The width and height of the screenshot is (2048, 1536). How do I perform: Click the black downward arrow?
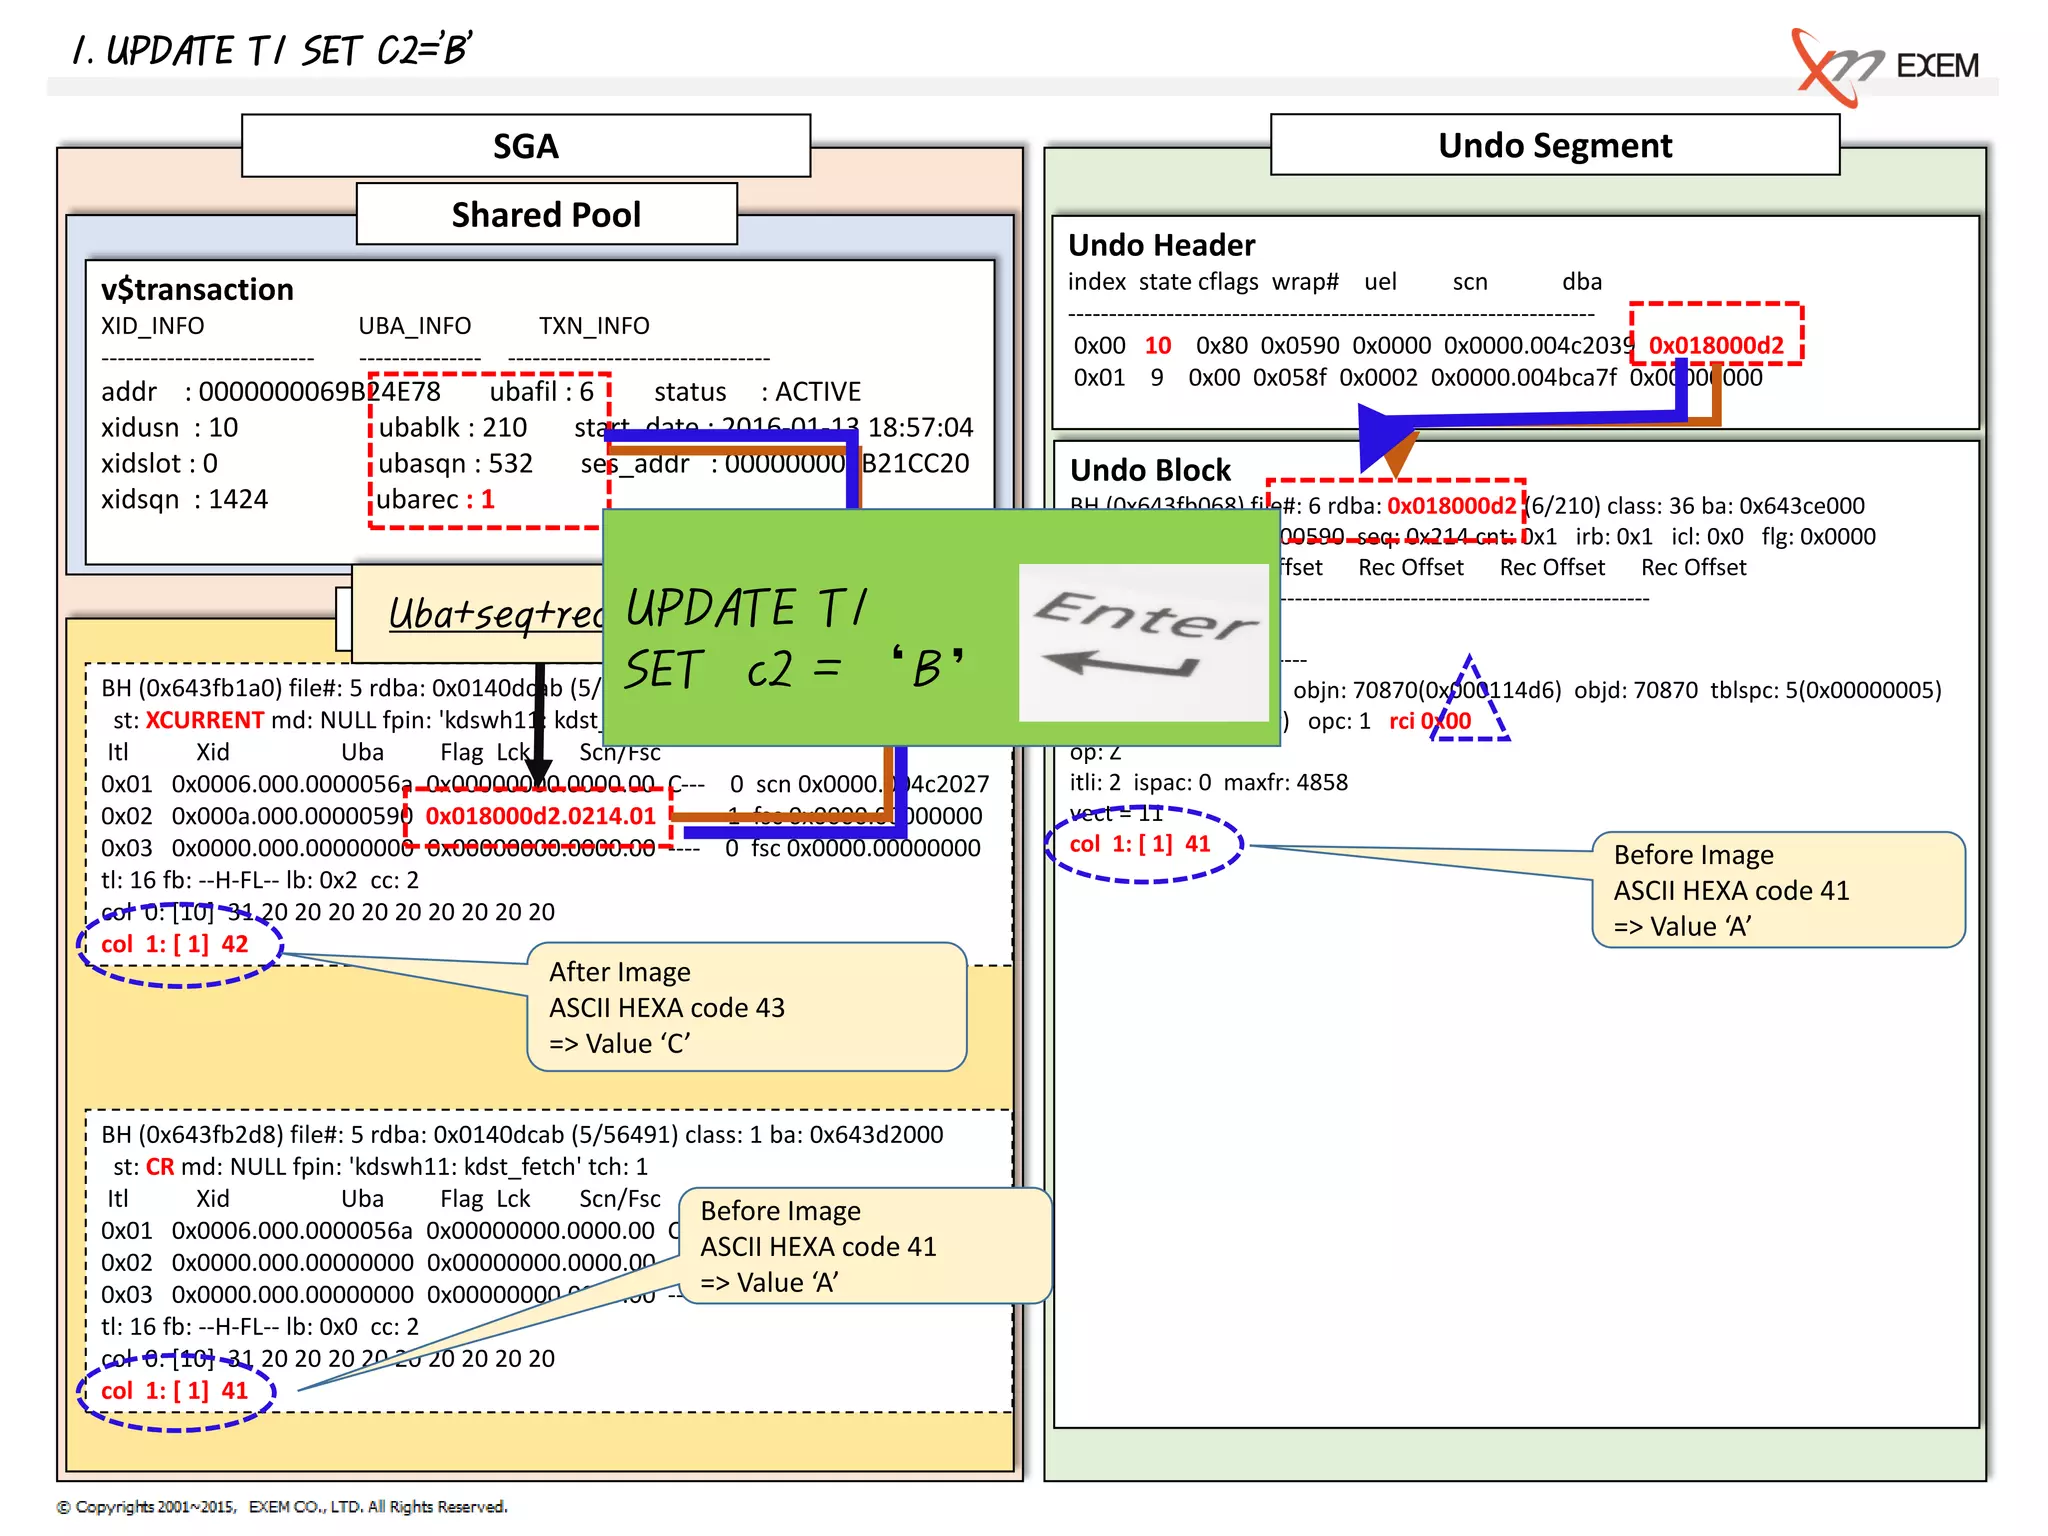tap(539, 725)
